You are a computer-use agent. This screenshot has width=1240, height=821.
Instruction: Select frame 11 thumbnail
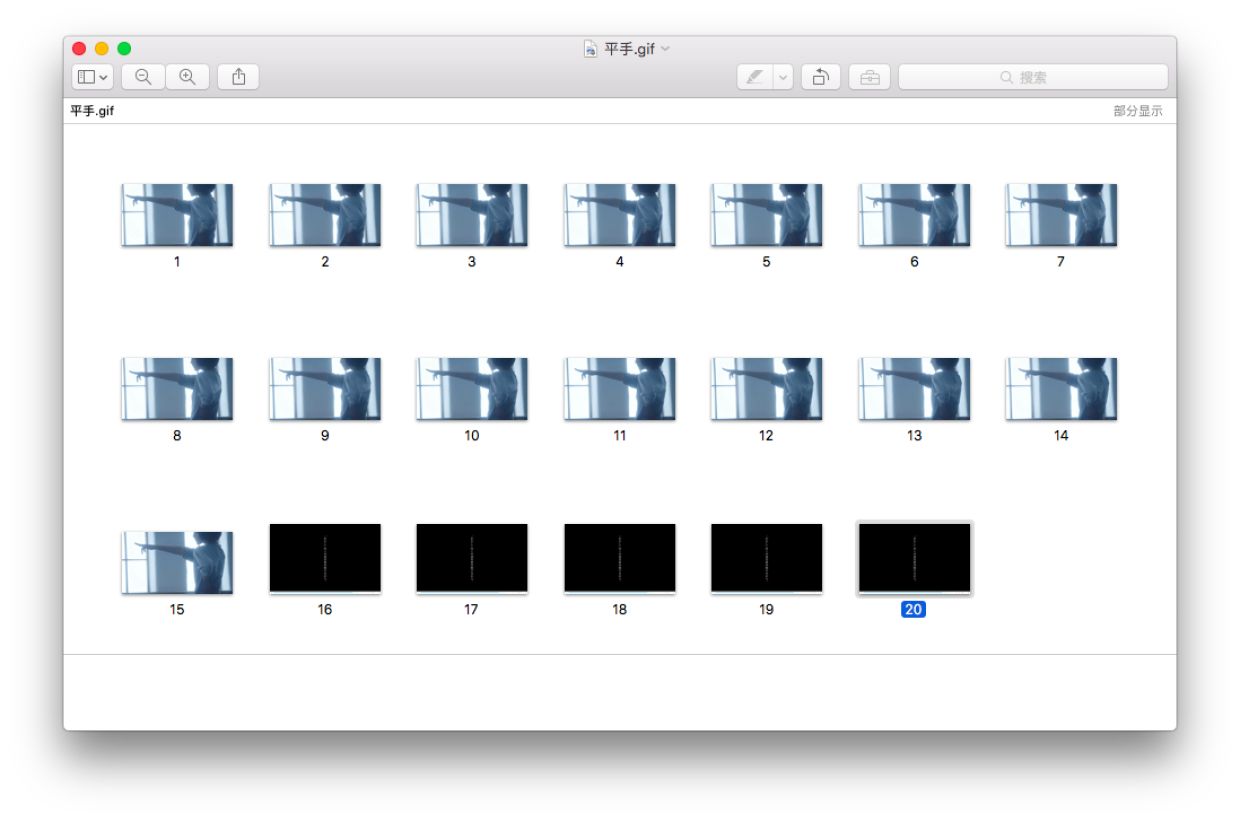(619, 389)
